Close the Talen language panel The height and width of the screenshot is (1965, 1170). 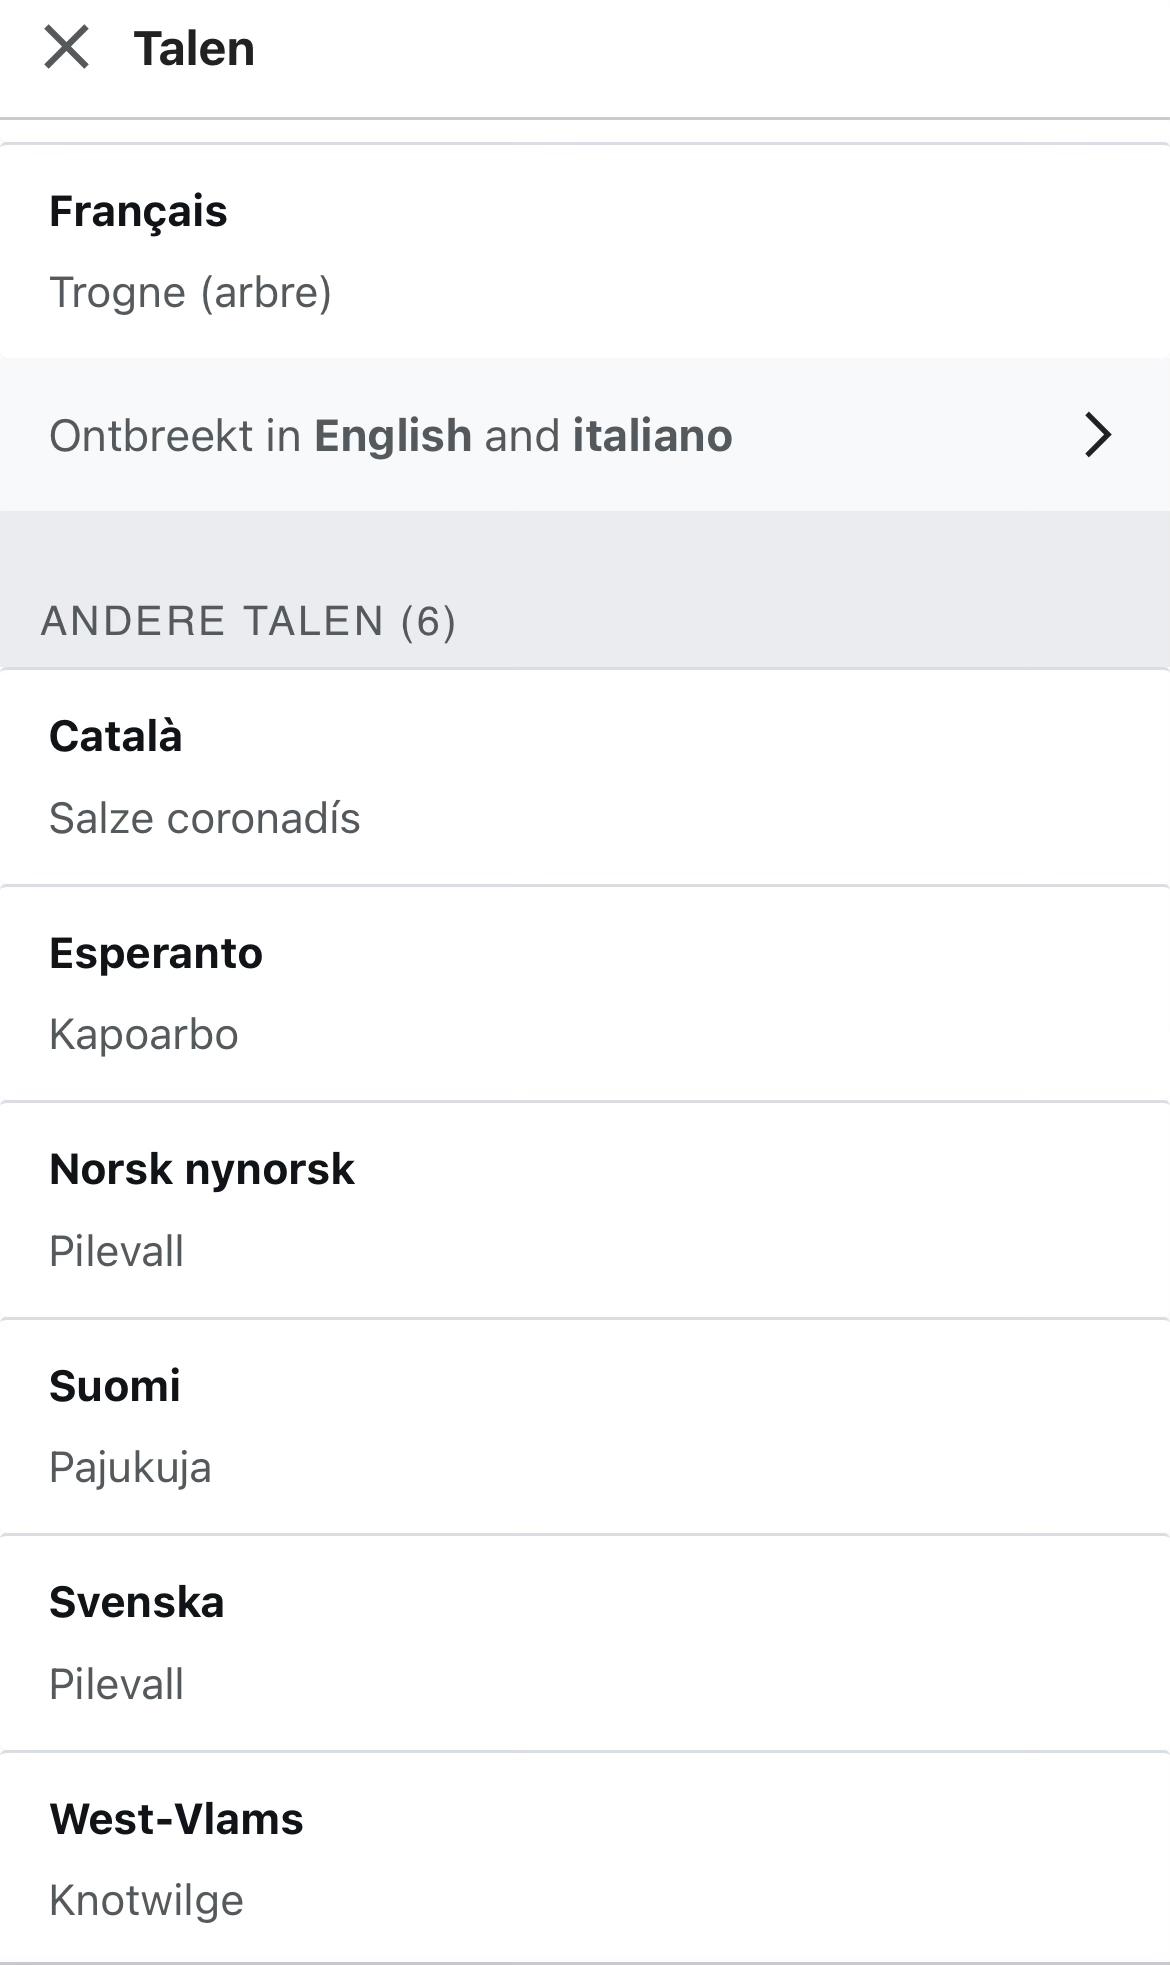click(x=67, y=48)
